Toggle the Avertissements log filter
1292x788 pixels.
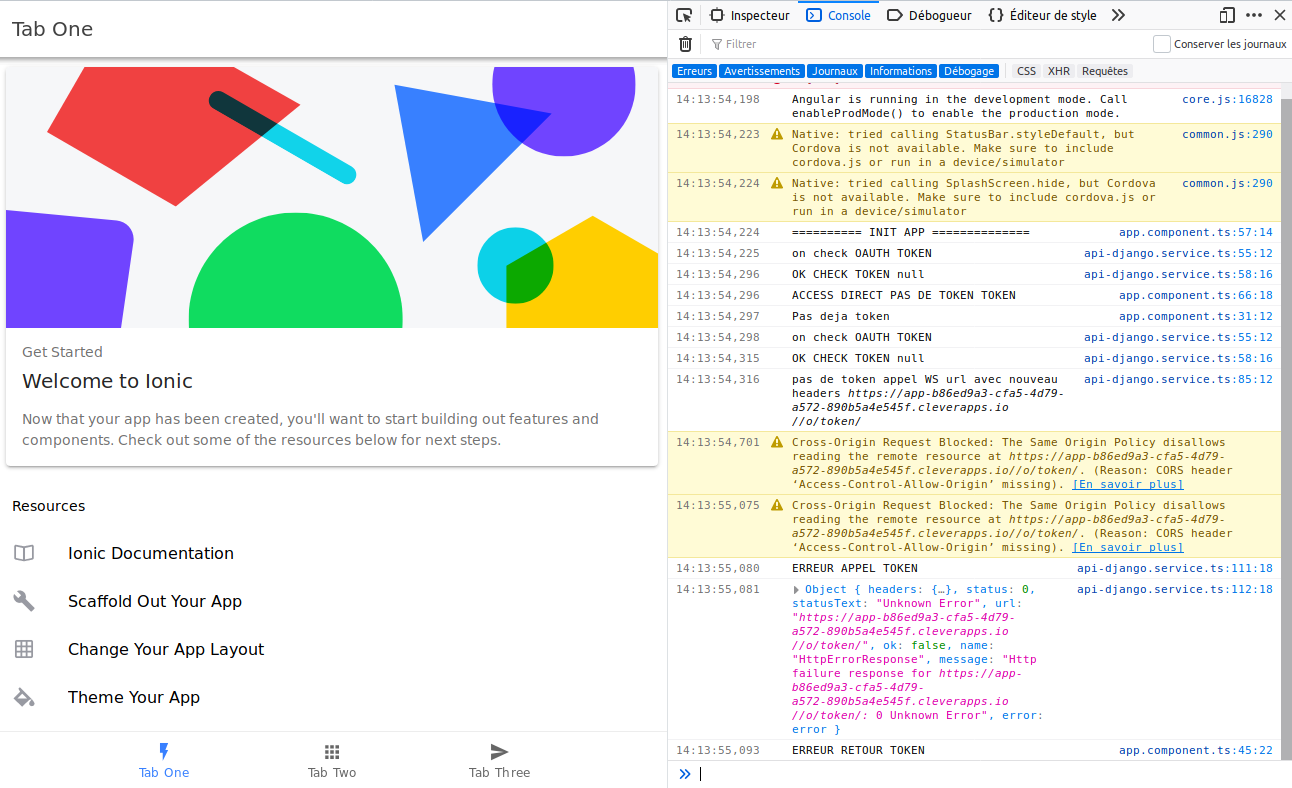(762, 71)
